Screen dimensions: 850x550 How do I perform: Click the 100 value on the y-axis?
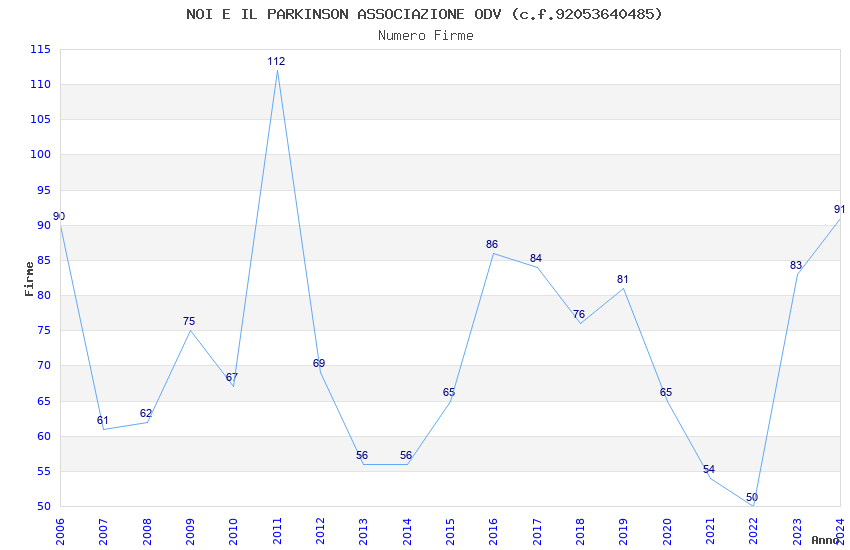tap(40, 154)
